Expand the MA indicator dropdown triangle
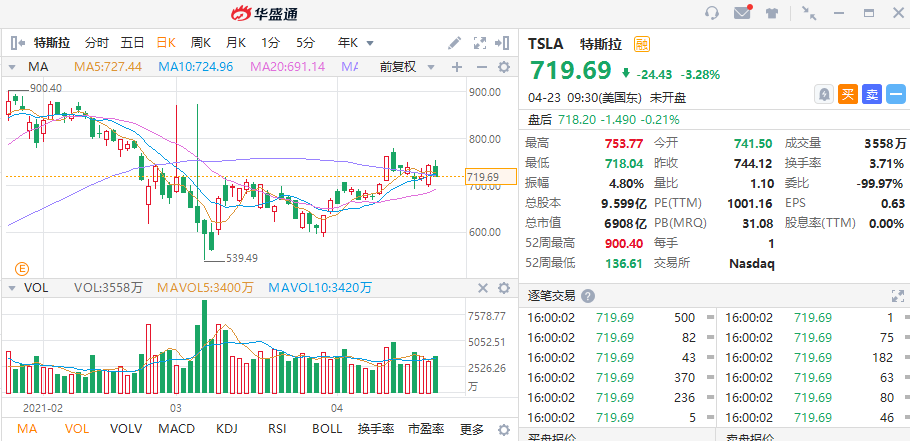The height and width of the screenshot is (441, 910). (x=10, y=67)
